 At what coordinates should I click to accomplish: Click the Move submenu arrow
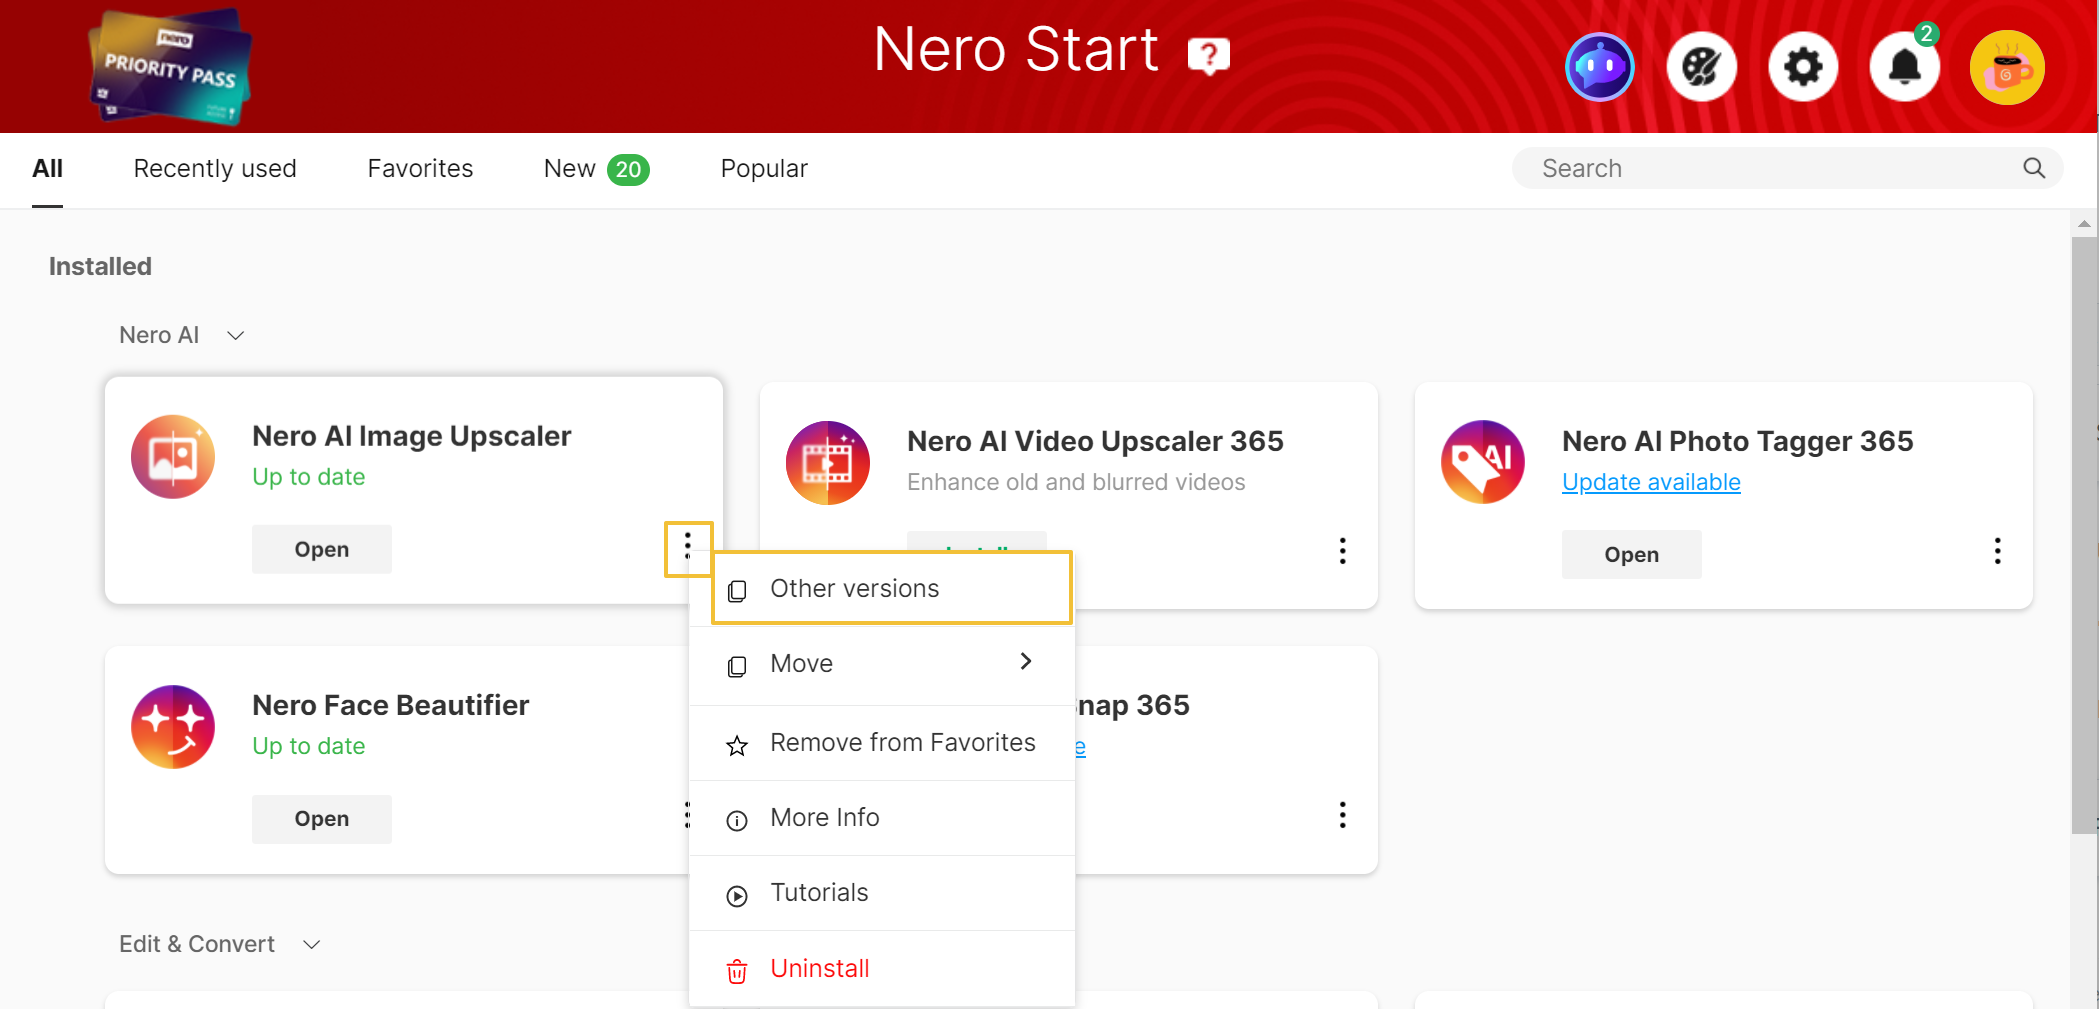tap(1026, 661)
